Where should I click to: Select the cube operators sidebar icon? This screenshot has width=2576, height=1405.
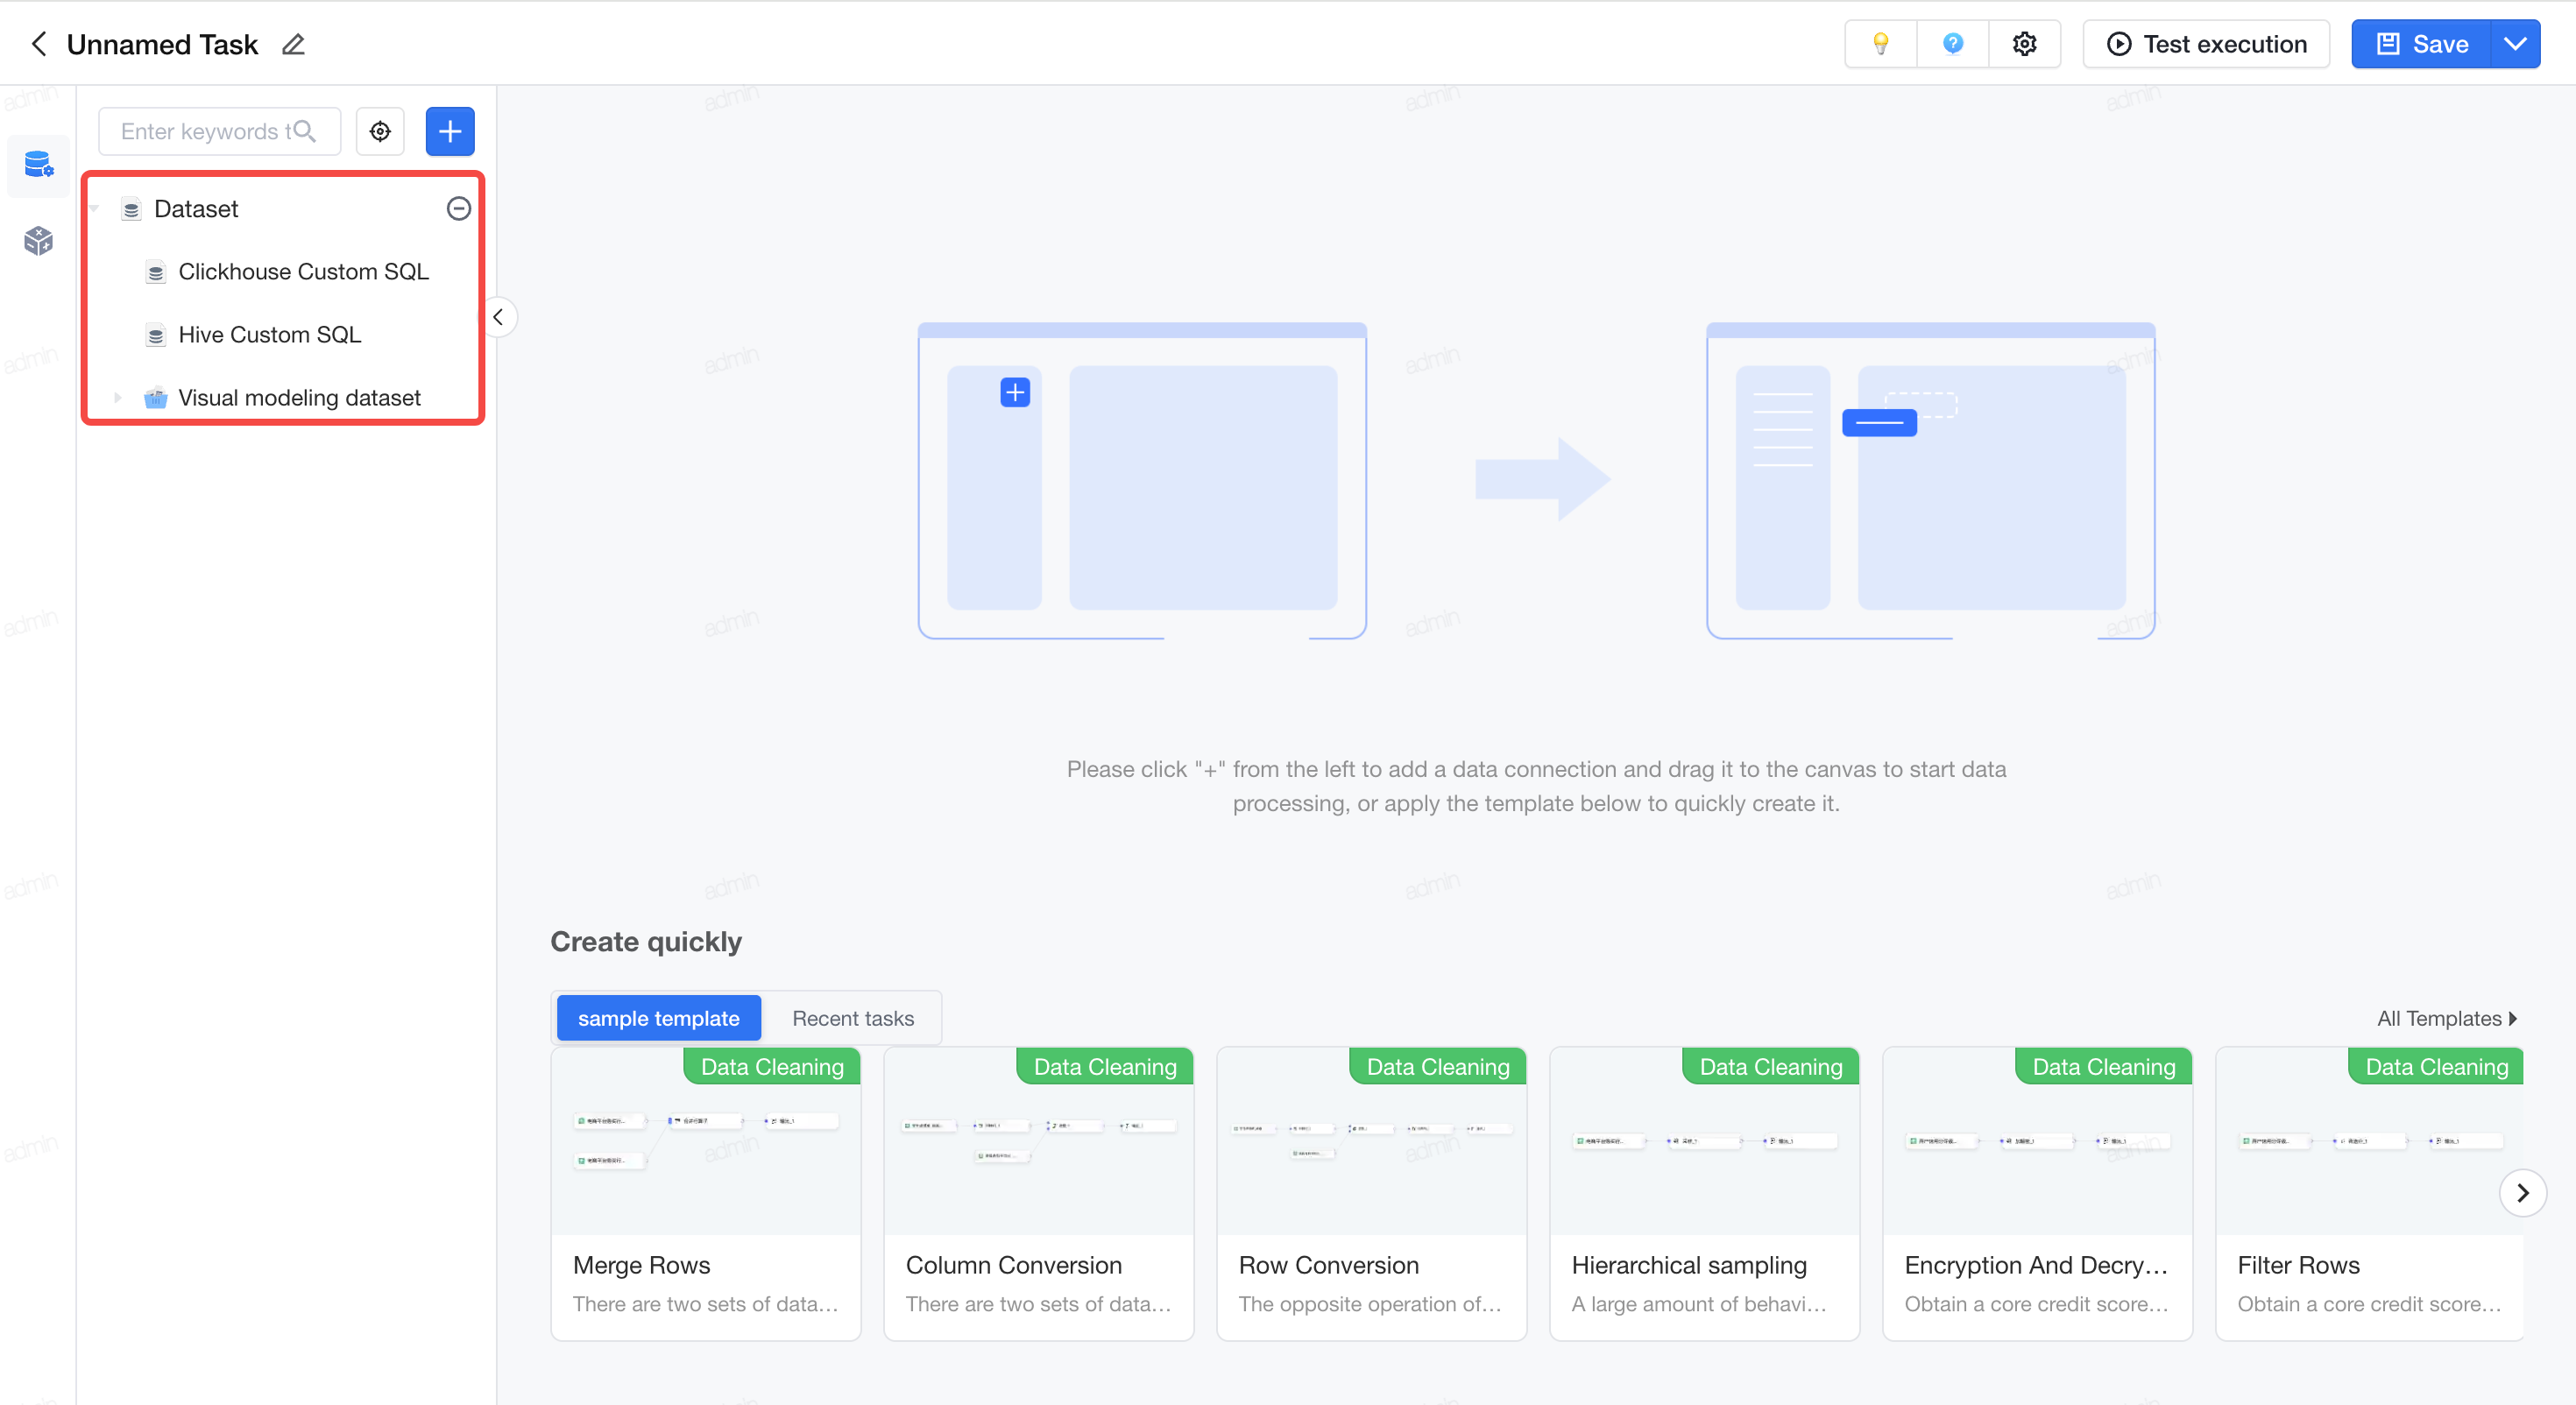38,240
